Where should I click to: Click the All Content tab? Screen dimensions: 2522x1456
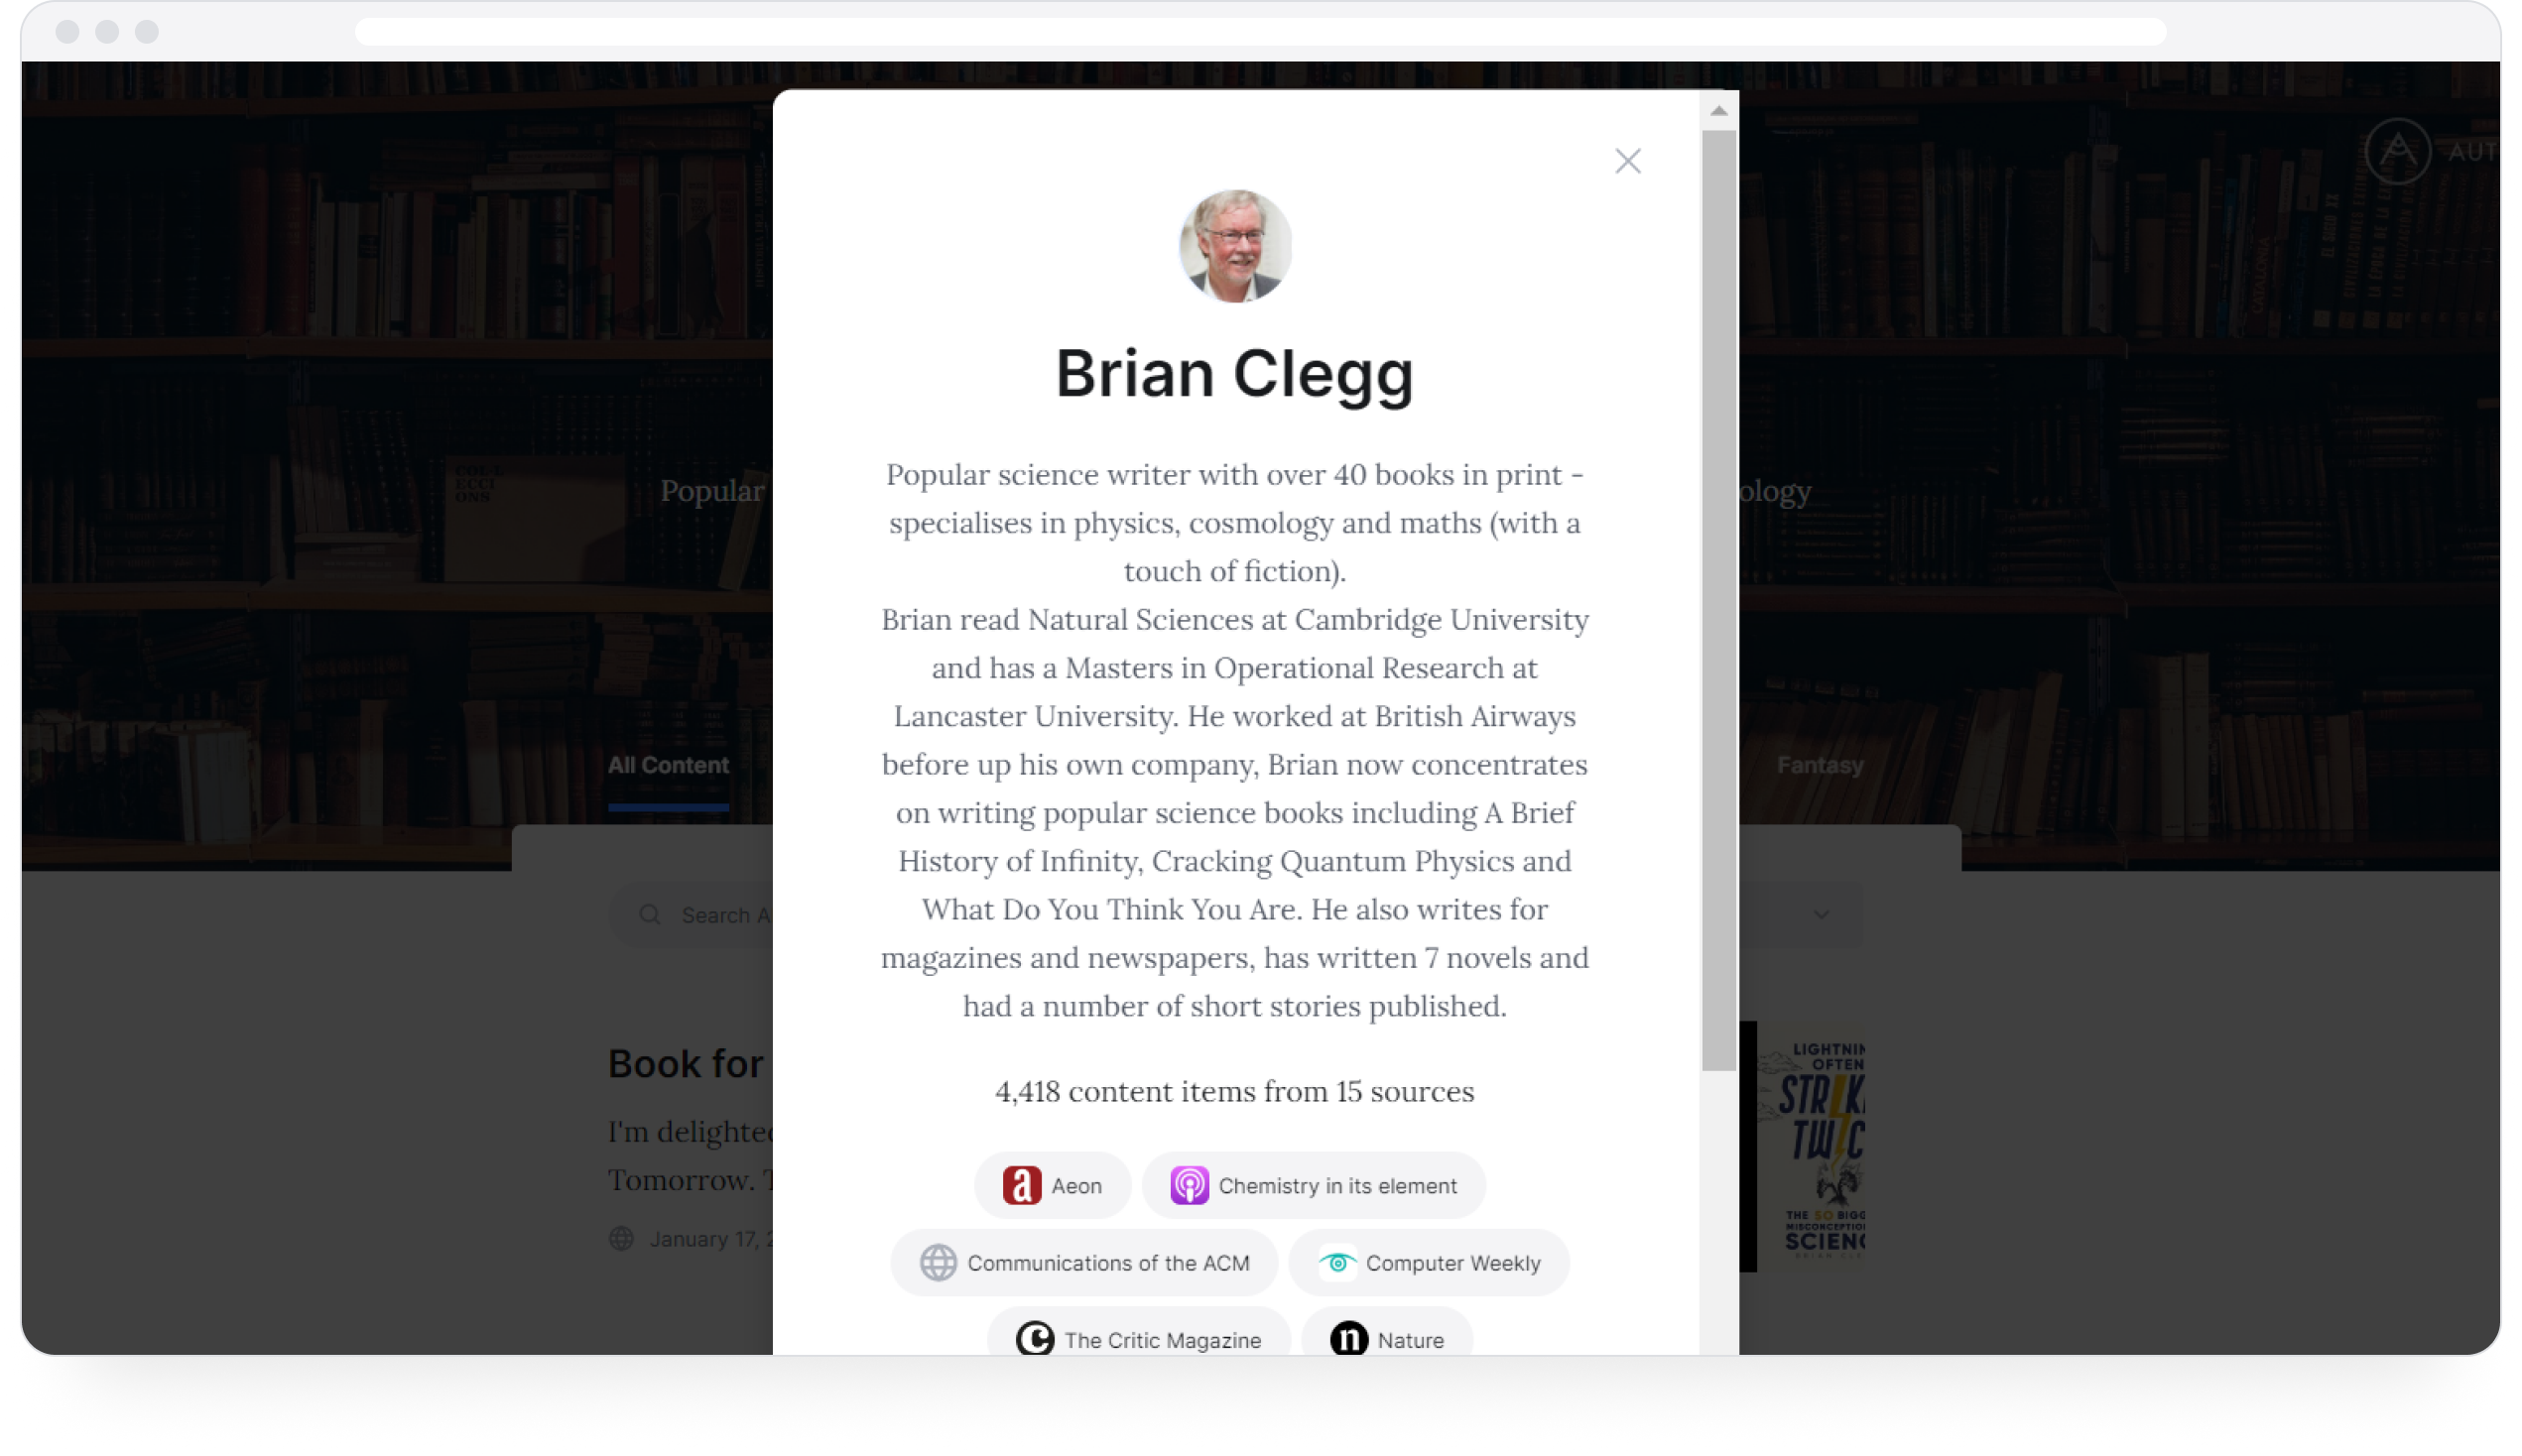(x=666, y=765)
